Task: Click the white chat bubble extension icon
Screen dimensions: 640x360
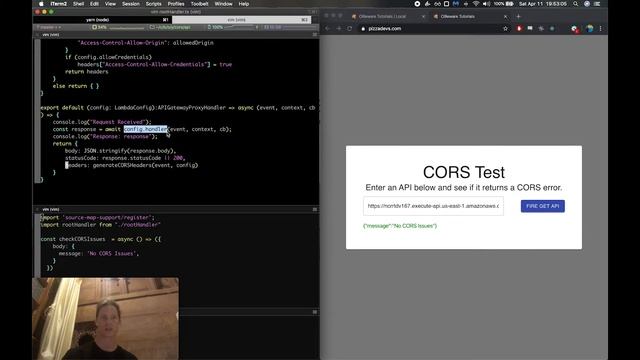Action: click(x=530, y=29)
